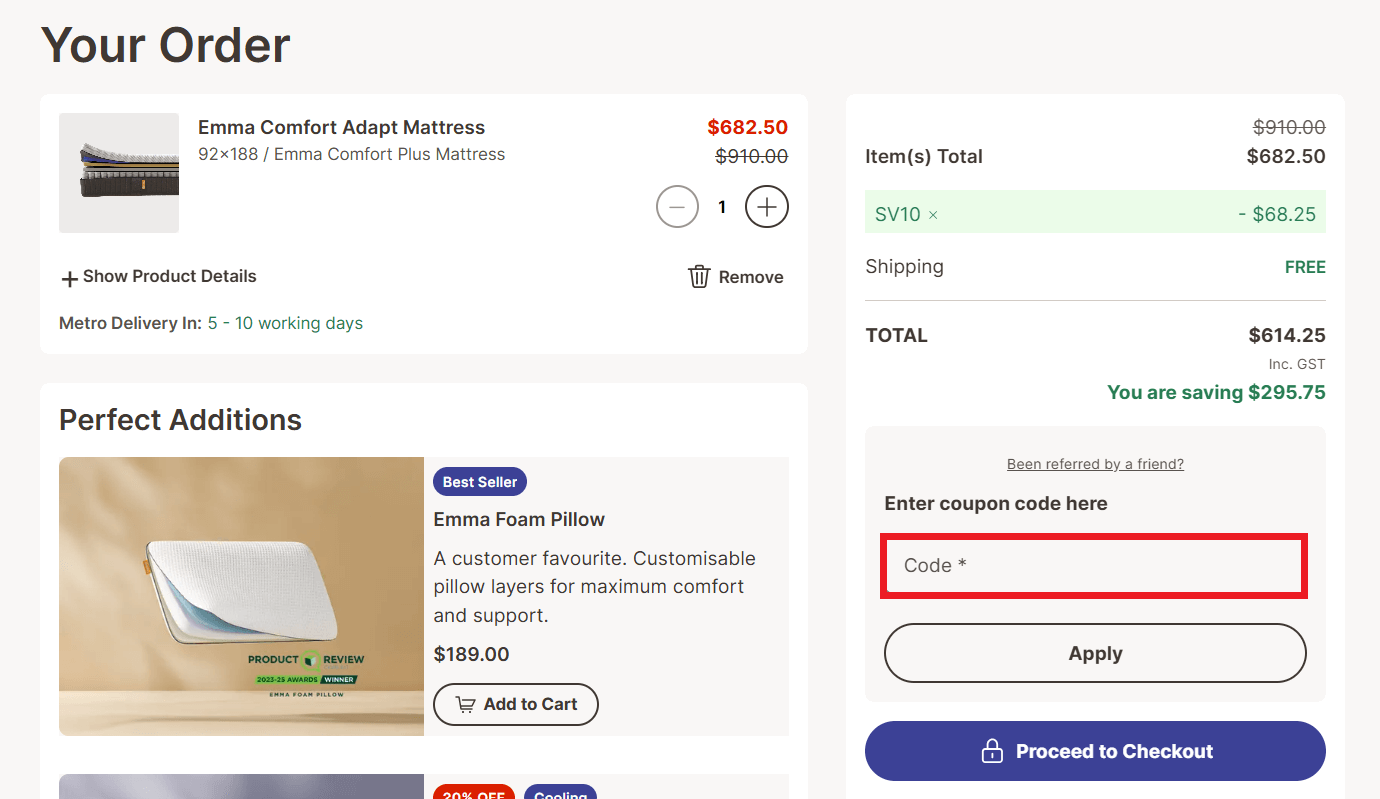The height and width of the screenshot is (799, 1380).
Task: Click the Best Seller badge
Action: (479, 481)
